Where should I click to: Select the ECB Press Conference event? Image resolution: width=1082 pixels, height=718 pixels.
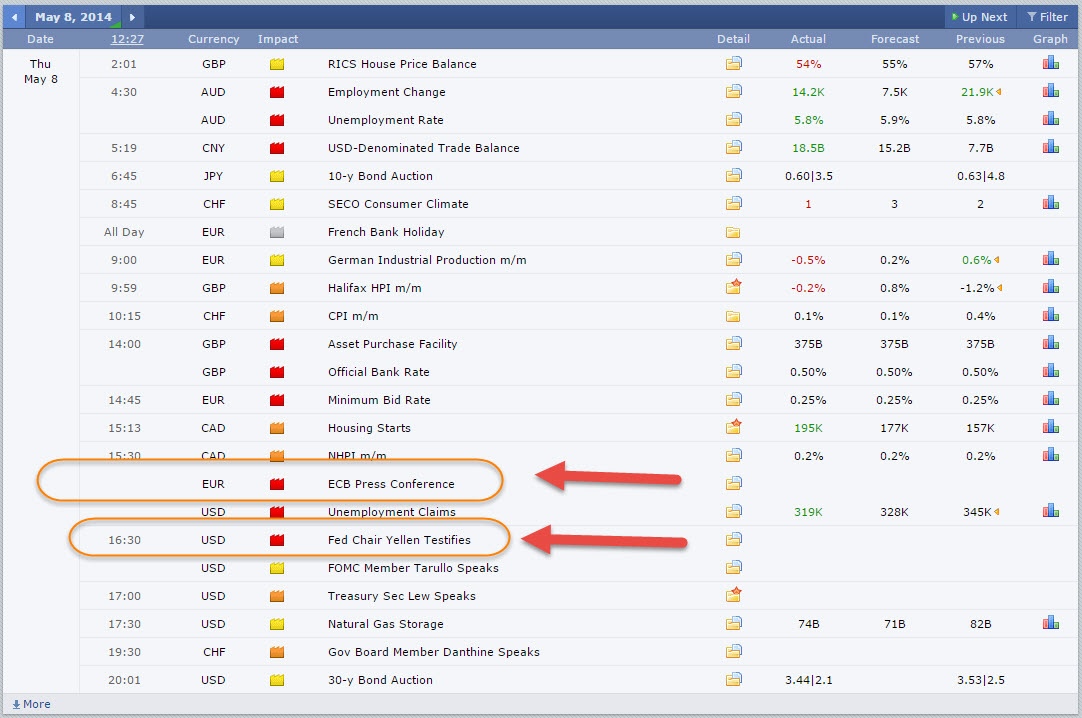point(391,484)
